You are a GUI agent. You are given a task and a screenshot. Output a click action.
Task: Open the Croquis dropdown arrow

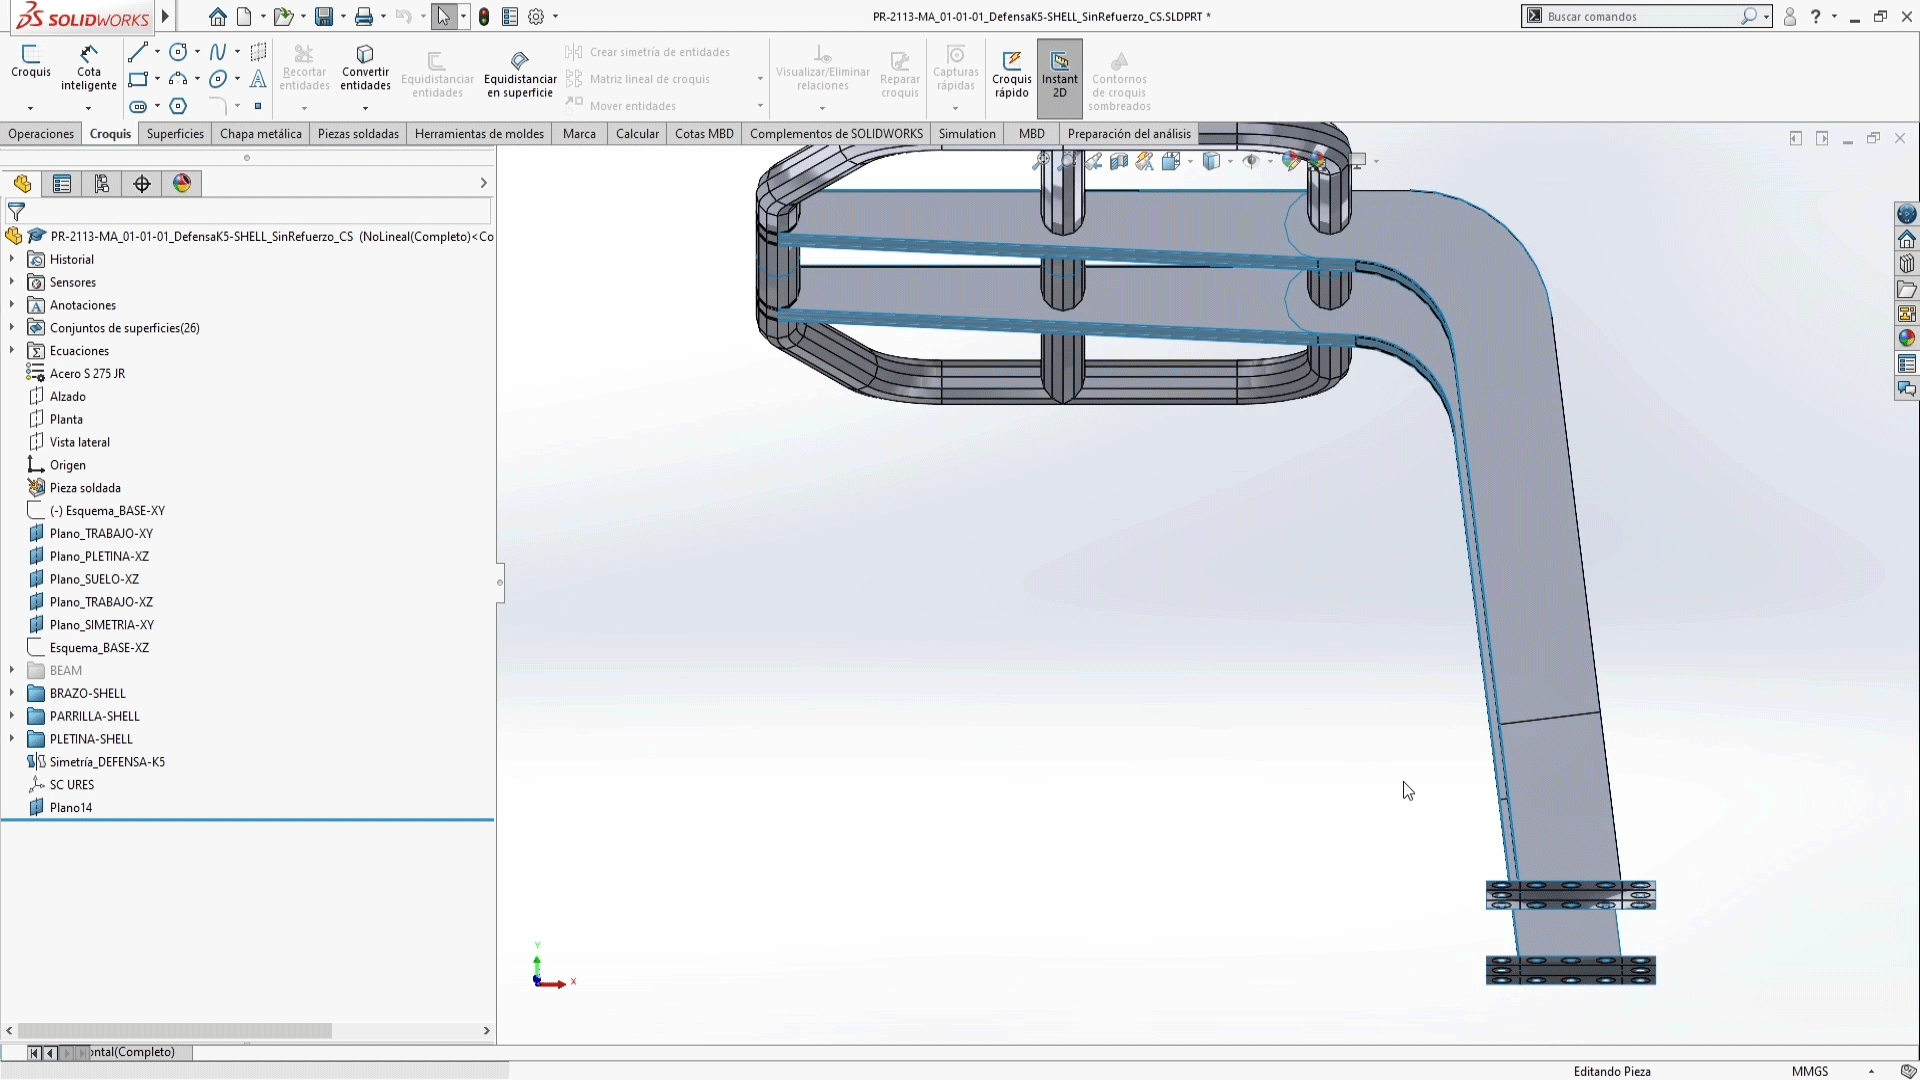[x=30, y=108]
